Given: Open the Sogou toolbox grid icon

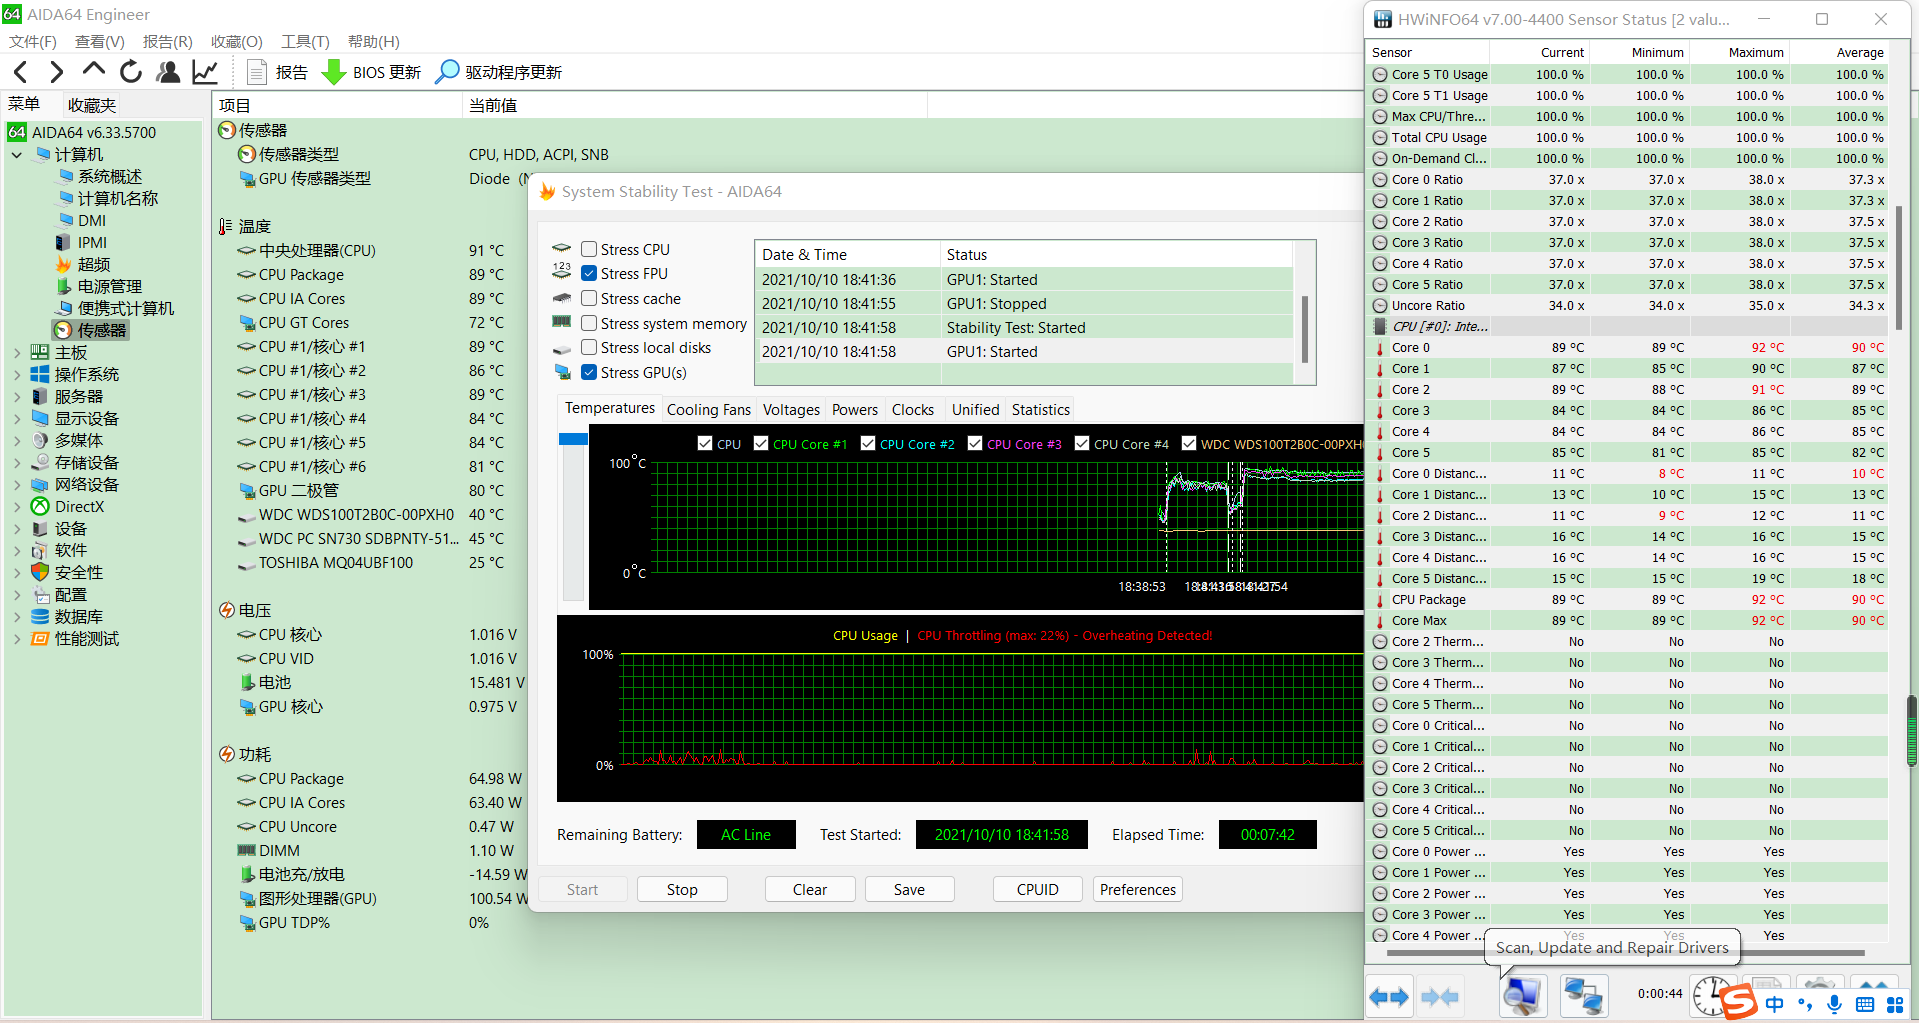Looking at the screenshot, I should coord(1895,1004).
